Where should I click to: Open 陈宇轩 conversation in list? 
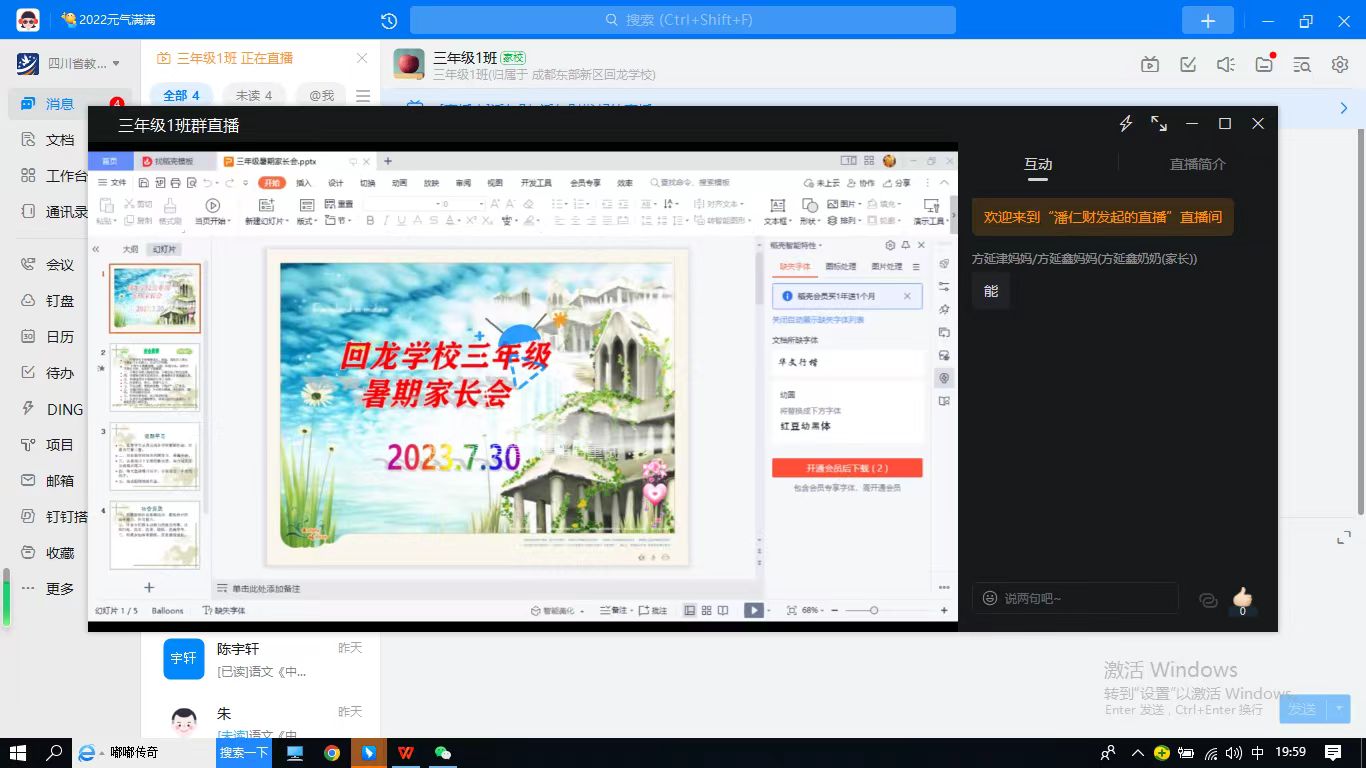pyautogui.click(x=260, y=659)
